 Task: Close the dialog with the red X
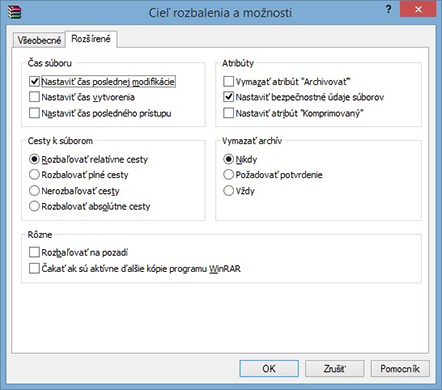(x=418, y=9)
